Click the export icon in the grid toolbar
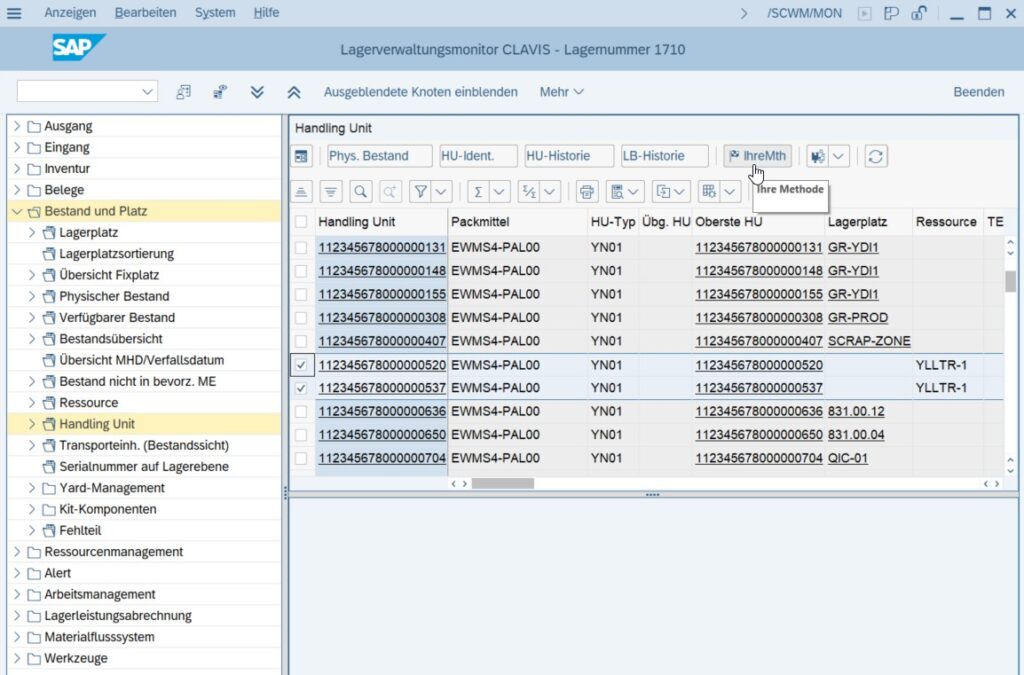The height and width of the screenshot is (675, 1024). [666, 190]
